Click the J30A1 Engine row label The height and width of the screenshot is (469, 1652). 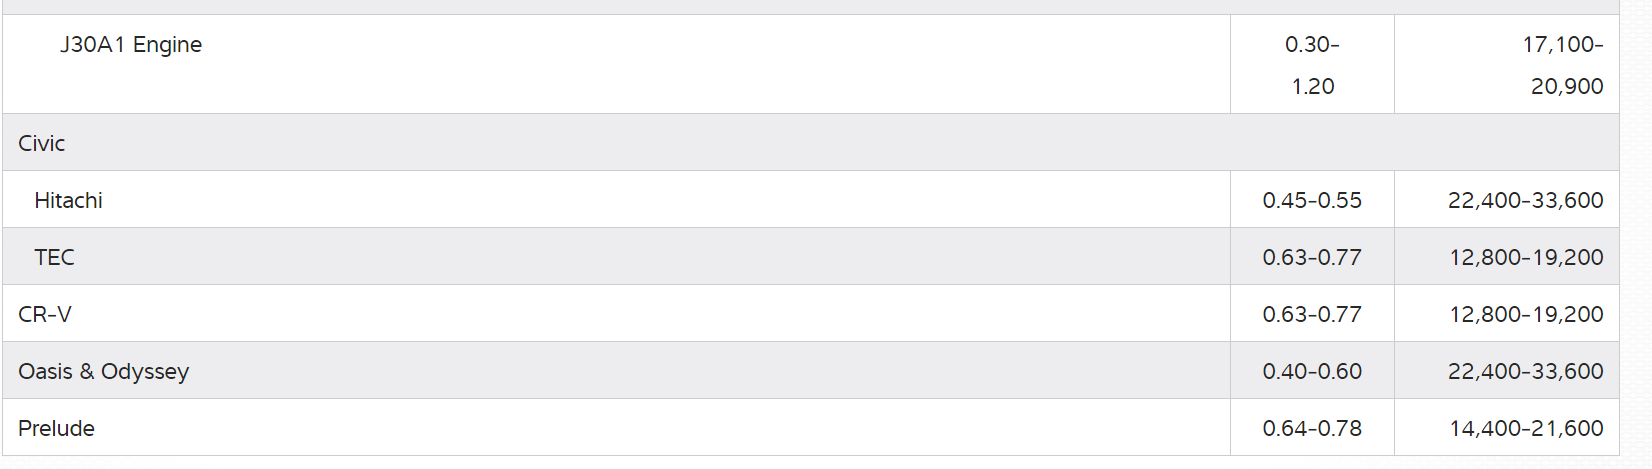pos(131,45)
